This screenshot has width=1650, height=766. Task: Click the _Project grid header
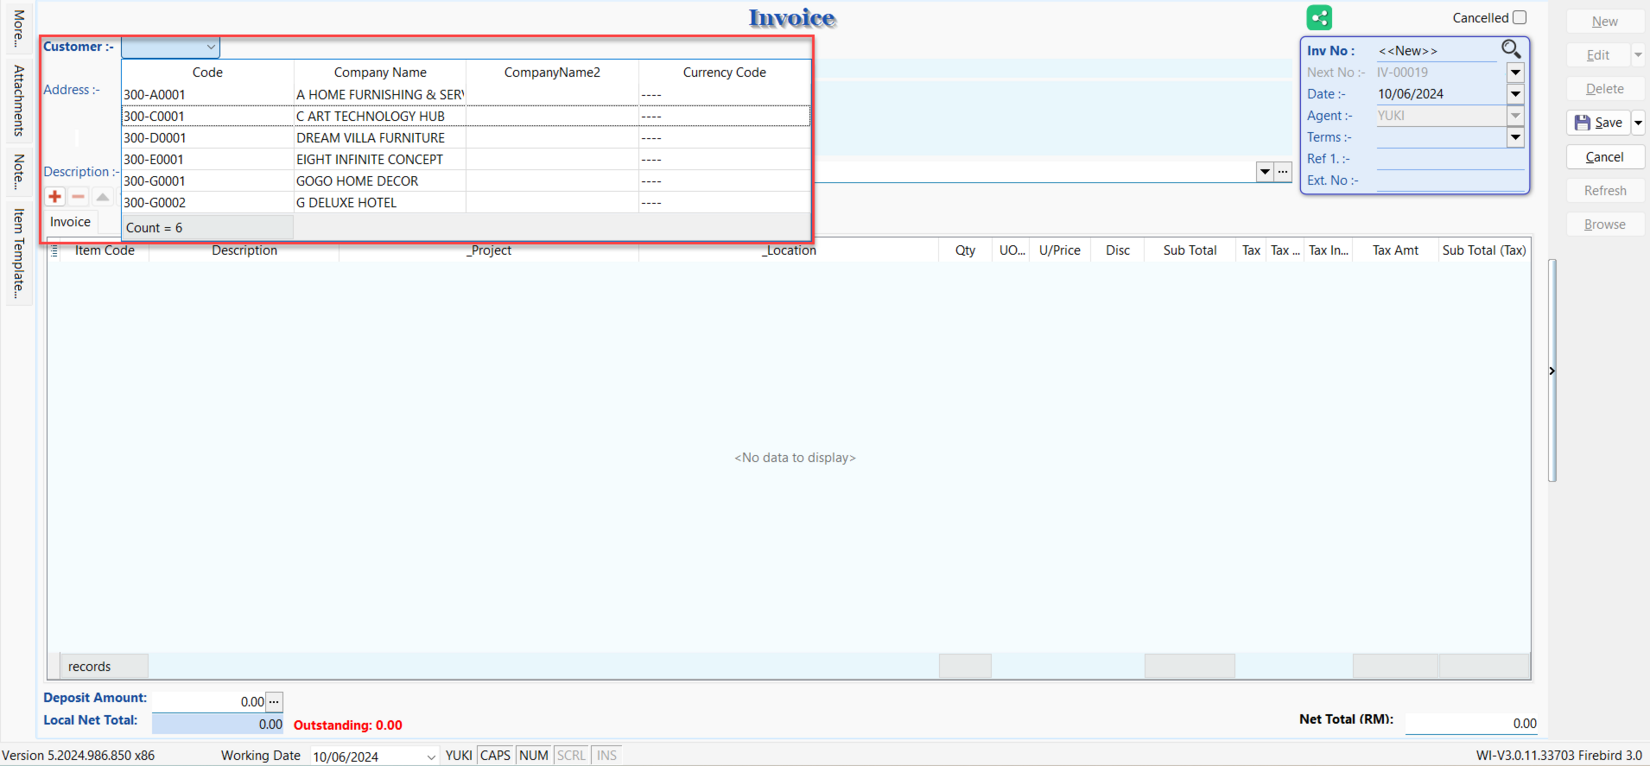[x=489, y=250]
